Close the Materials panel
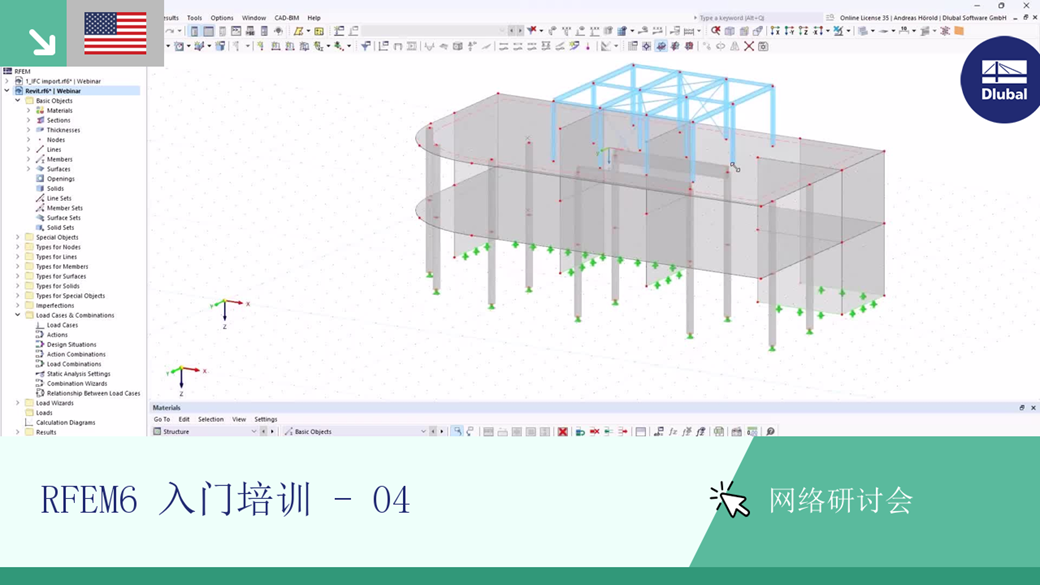This screenshot has height=585, width=1040. (x=1033, y=408)
